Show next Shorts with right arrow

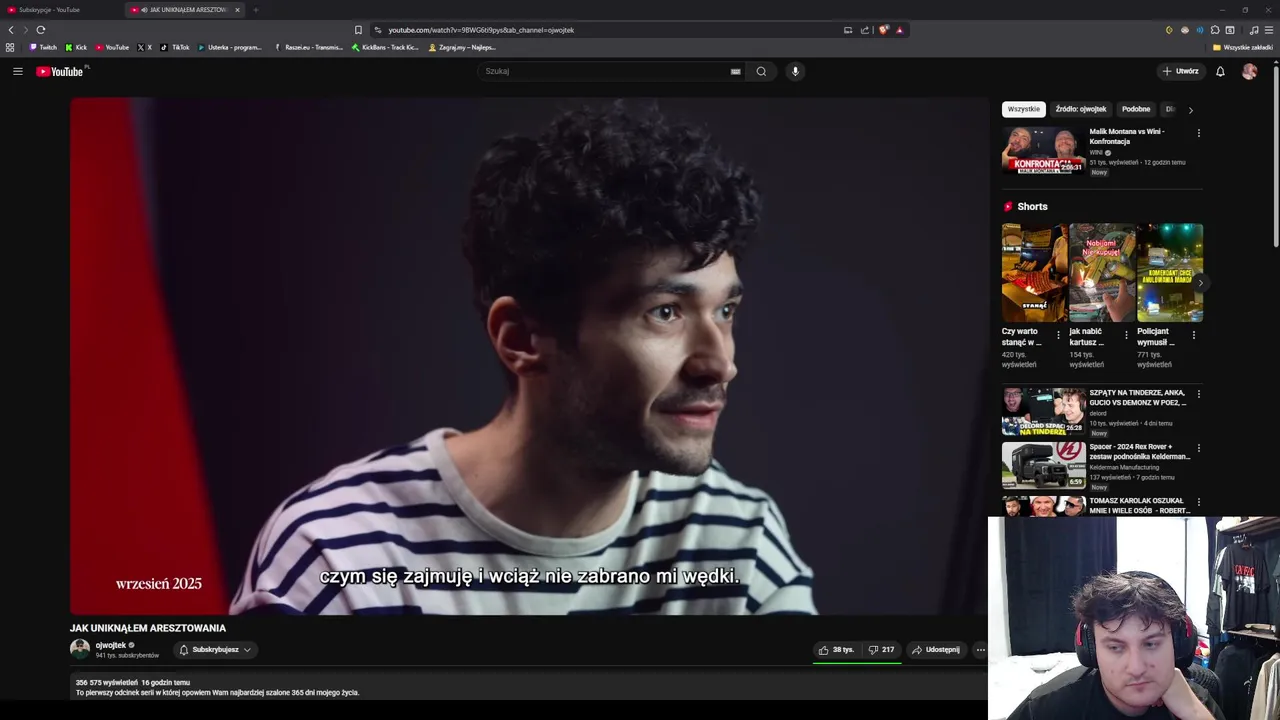tap(1200, 283)
